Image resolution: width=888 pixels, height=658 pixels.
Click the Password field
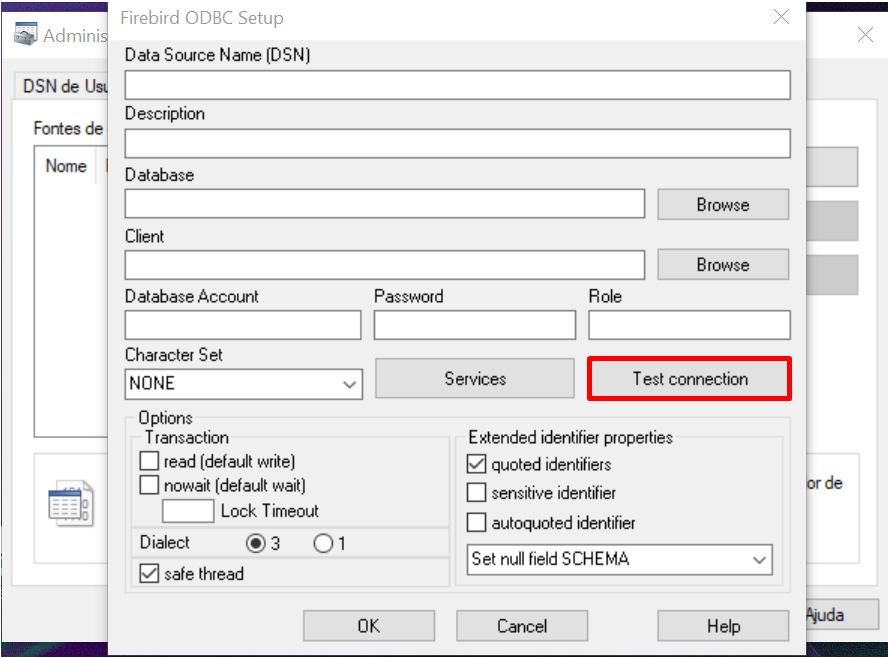click(x=475, y=325)
